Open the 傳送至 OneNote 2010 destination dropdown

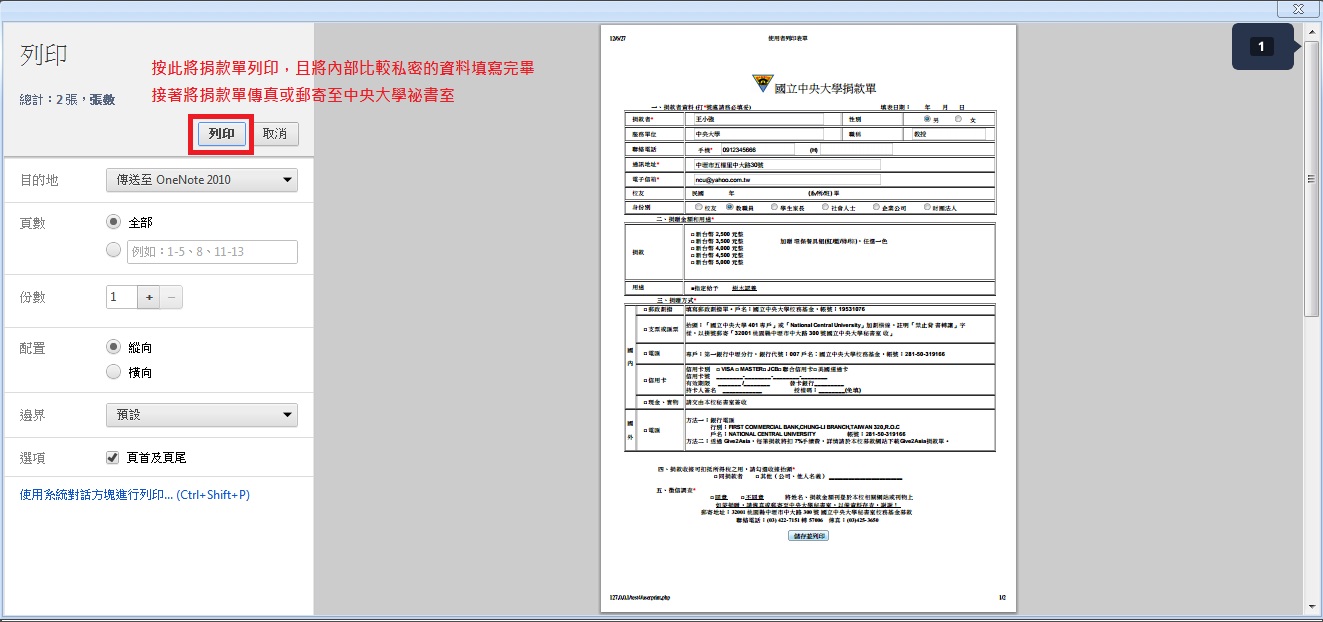pyautogui.click(x=201, y=180)
